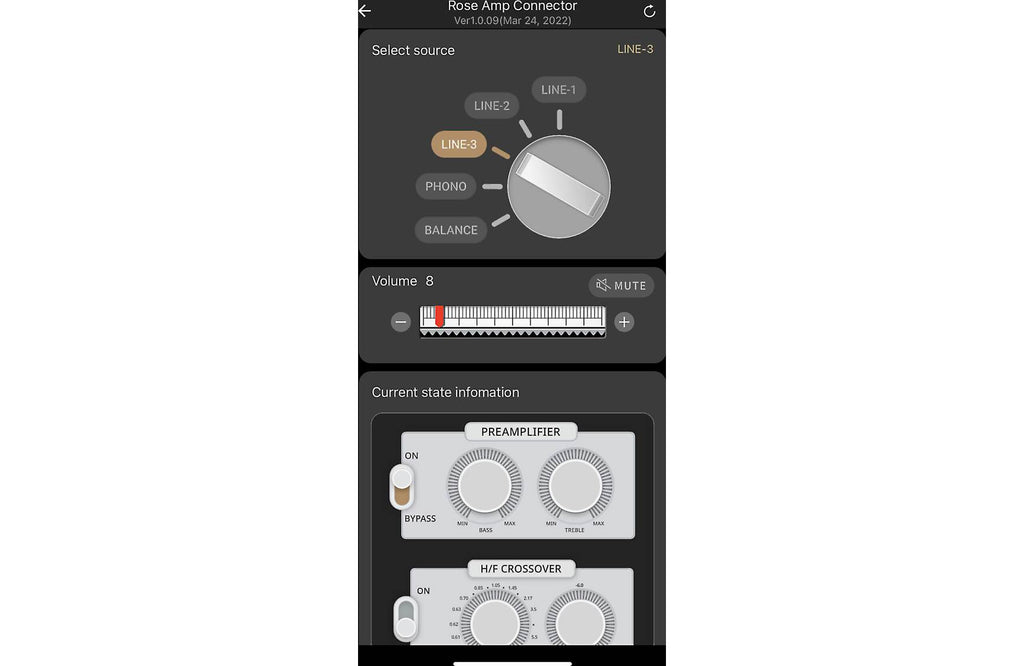Click the preamplifier Bass knob

(485, 486)
